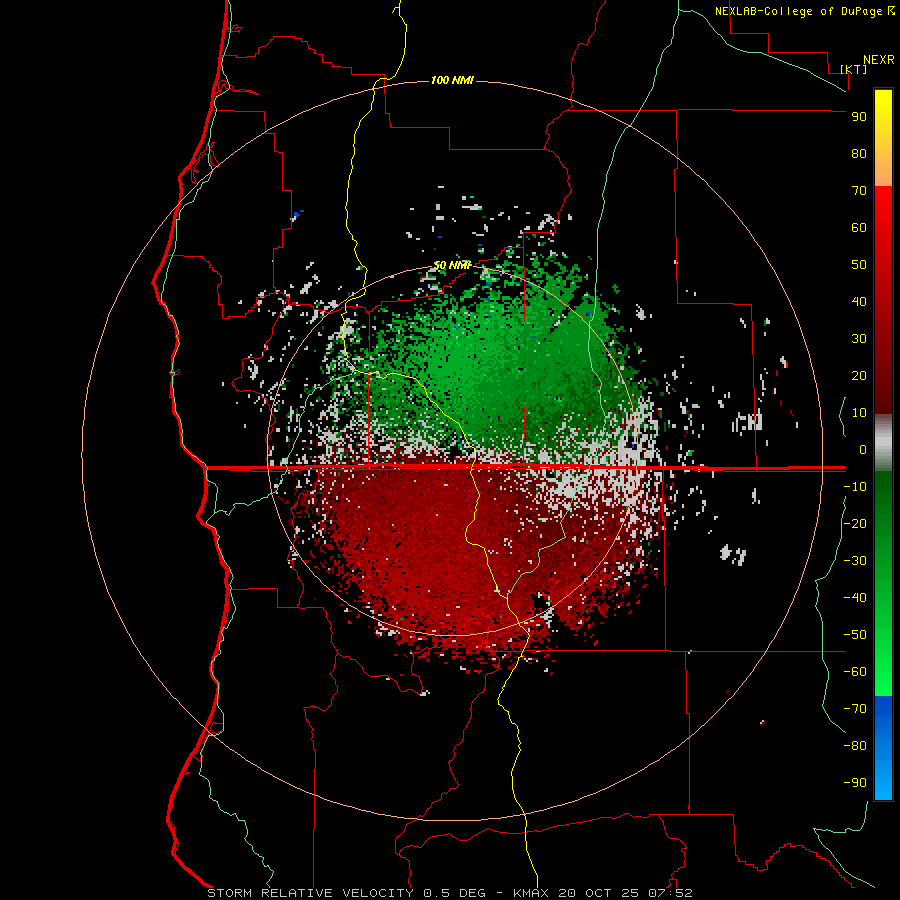Viewport: 900px width, 900px height.
Task: Click the -30 value on the velocity scale
Action: pyautogui.click(x=855, y=561)
